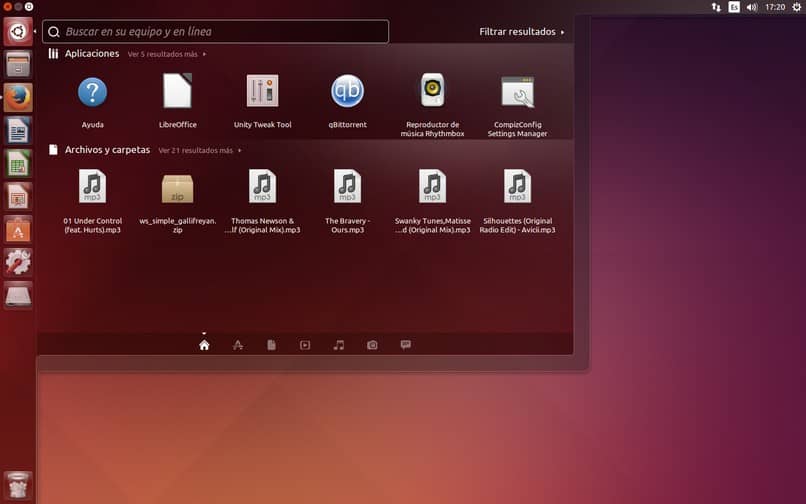Launch qBittorrent application

pos(347,91)
